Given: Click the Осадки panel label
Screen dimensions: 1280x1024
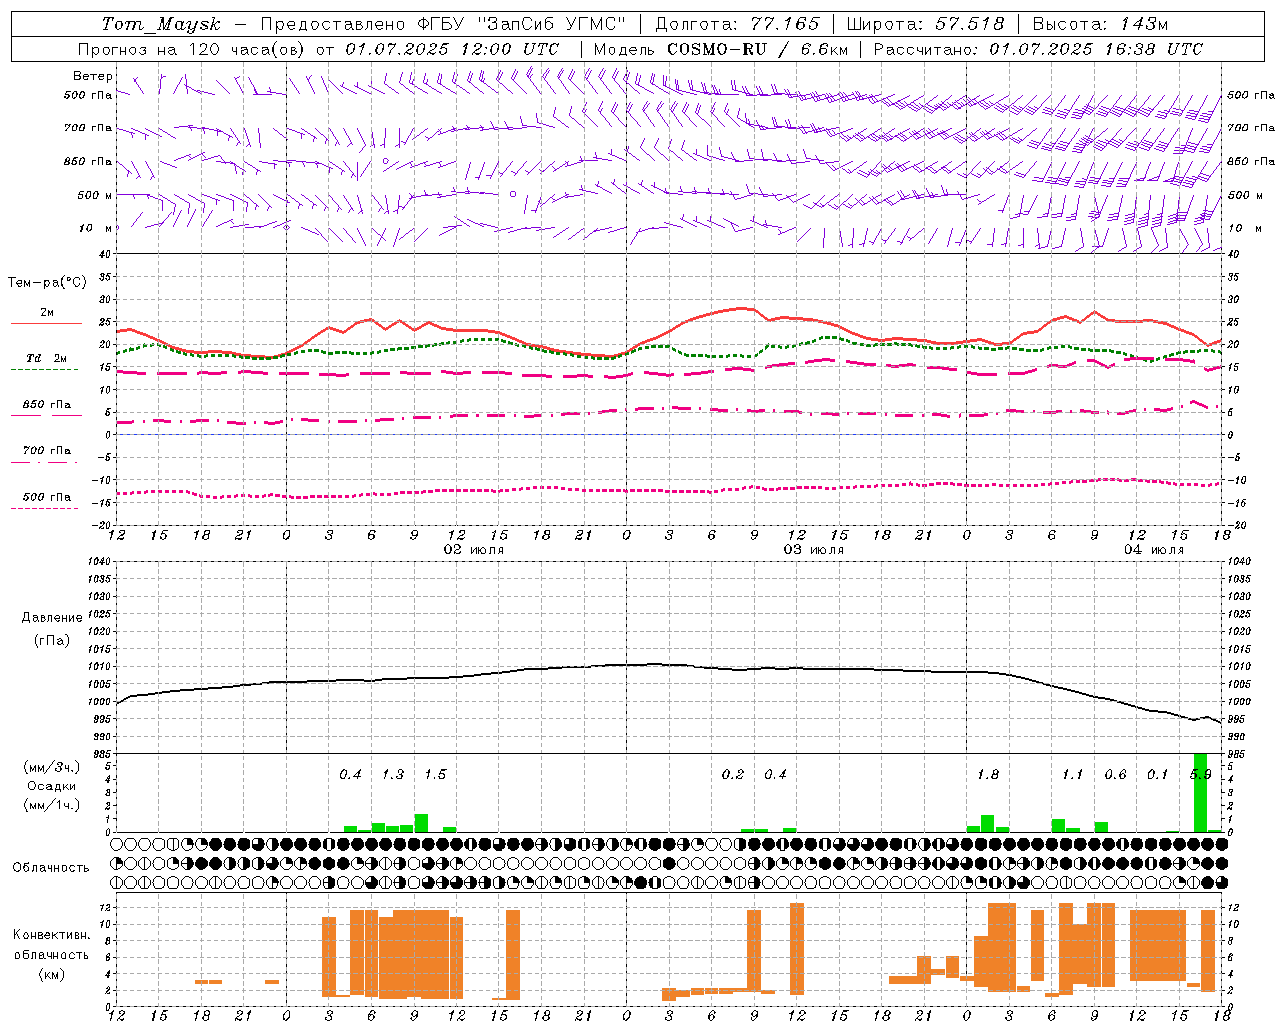Looking at the screenshot, I should pyautogui.click(x=51, y=786).
